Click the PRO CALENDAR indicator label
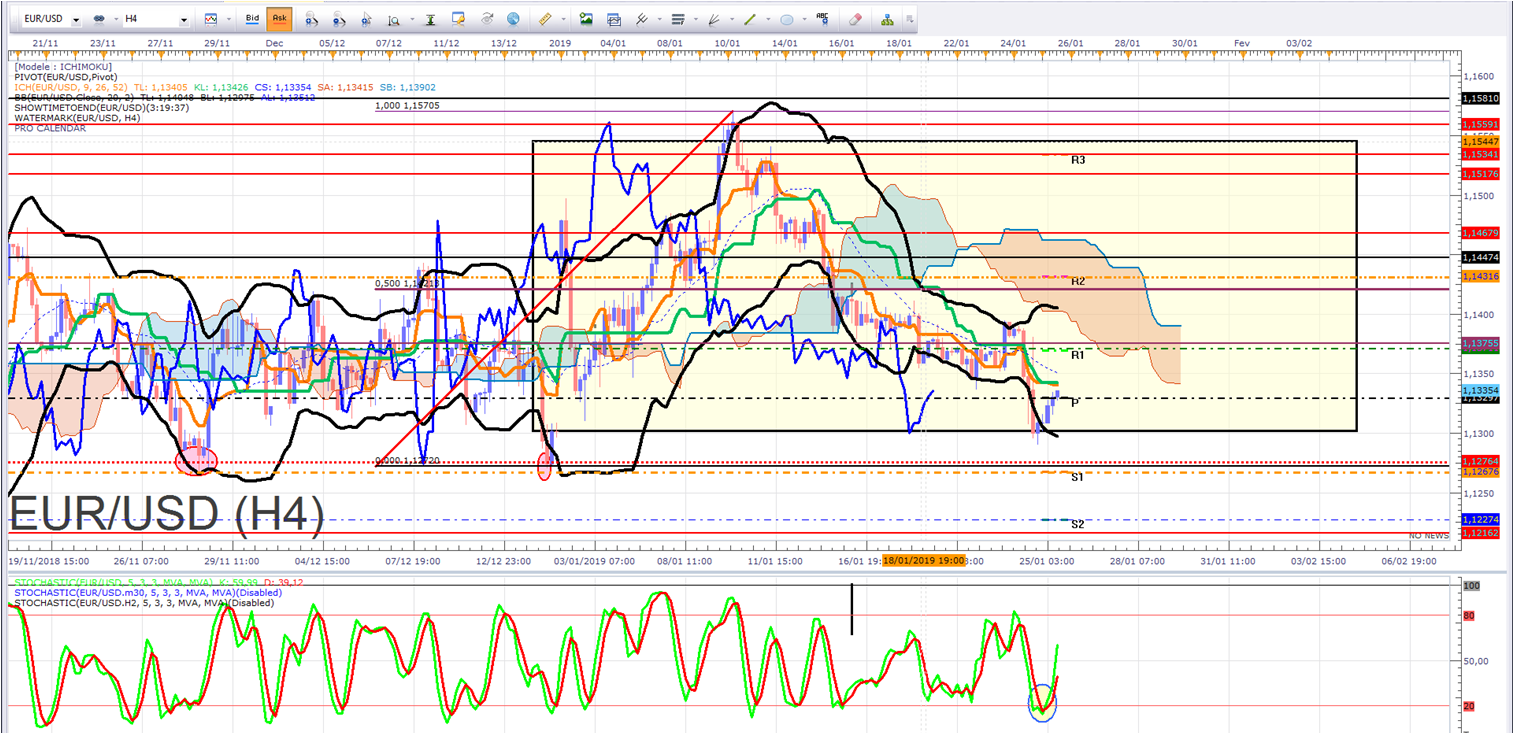The height and width of the screenshot is (734, 1514). click(x=50, y=128)
